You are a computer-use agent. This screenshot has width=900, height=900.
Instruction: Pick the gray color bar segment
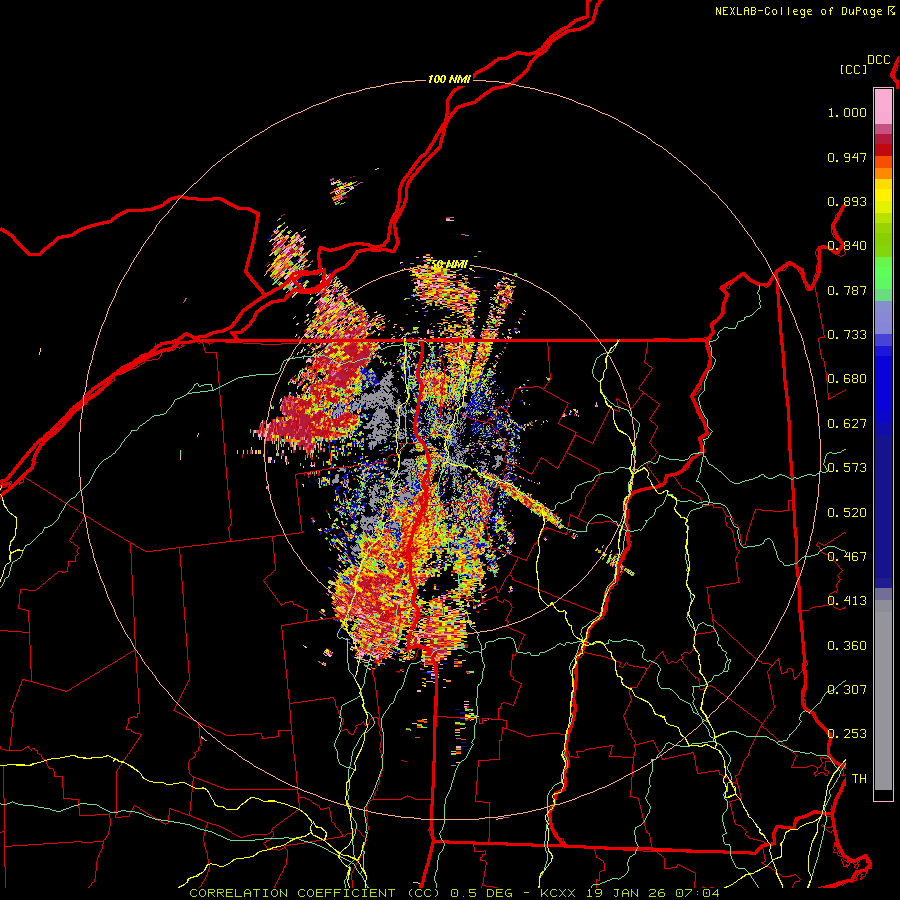tap(883, 695)
